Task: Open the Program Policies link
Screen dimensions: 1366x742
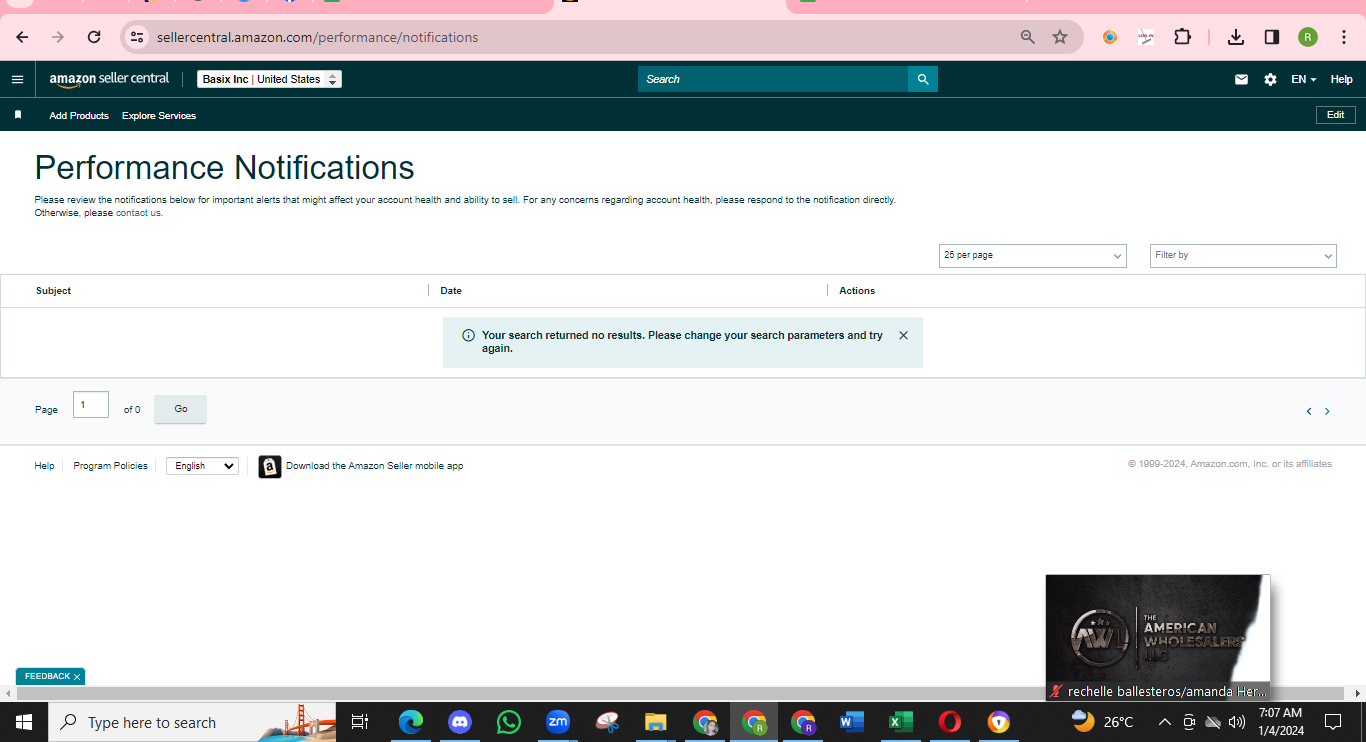Action: click(110, 466)
